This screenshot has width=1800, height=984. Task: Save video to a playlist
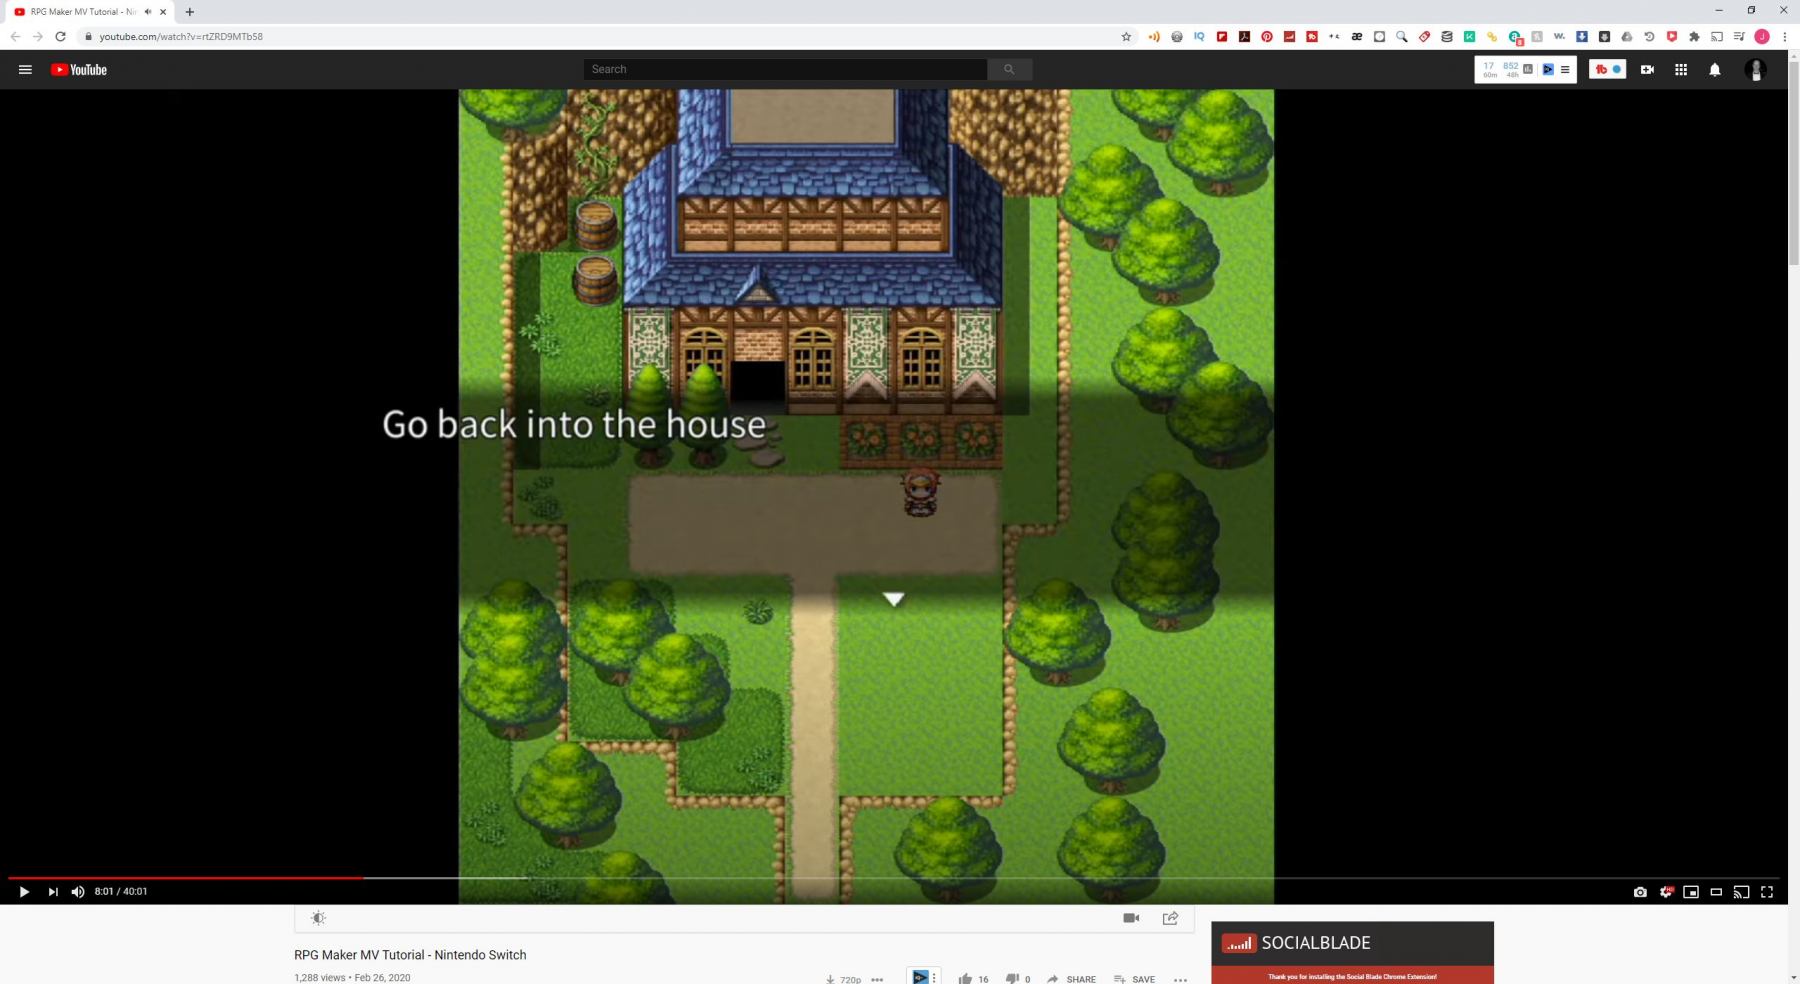[x=1134, y=979]
